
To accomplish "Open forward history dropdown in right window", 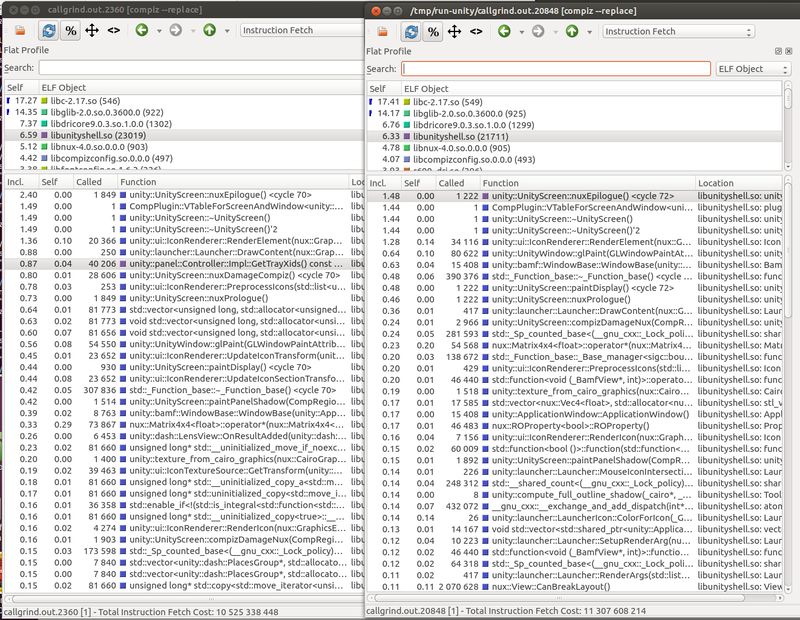I will pos(555,32).
